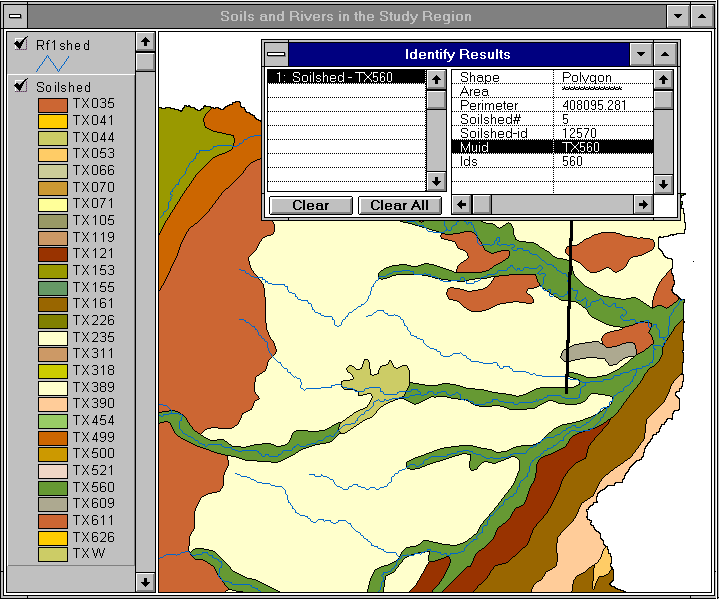Open the Identify Results control menu box

[276, 54]
